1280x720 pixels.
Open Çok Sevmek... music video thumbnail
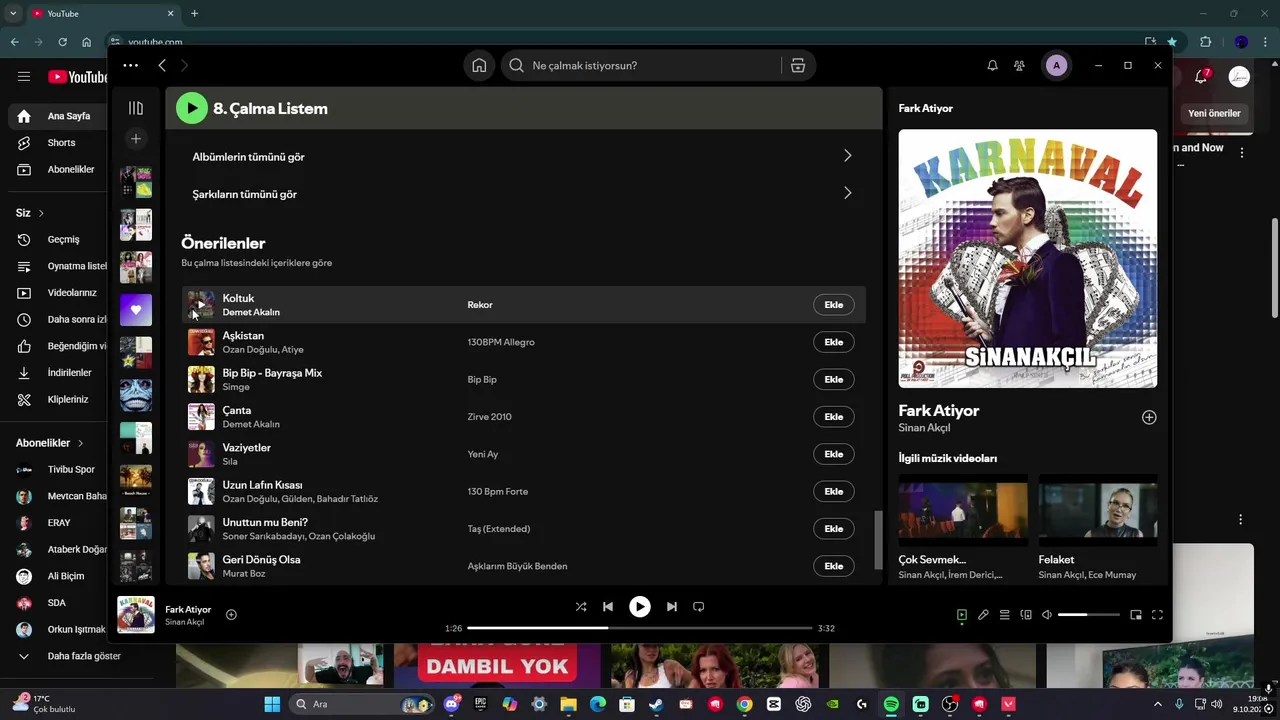(x=963, y=510)
